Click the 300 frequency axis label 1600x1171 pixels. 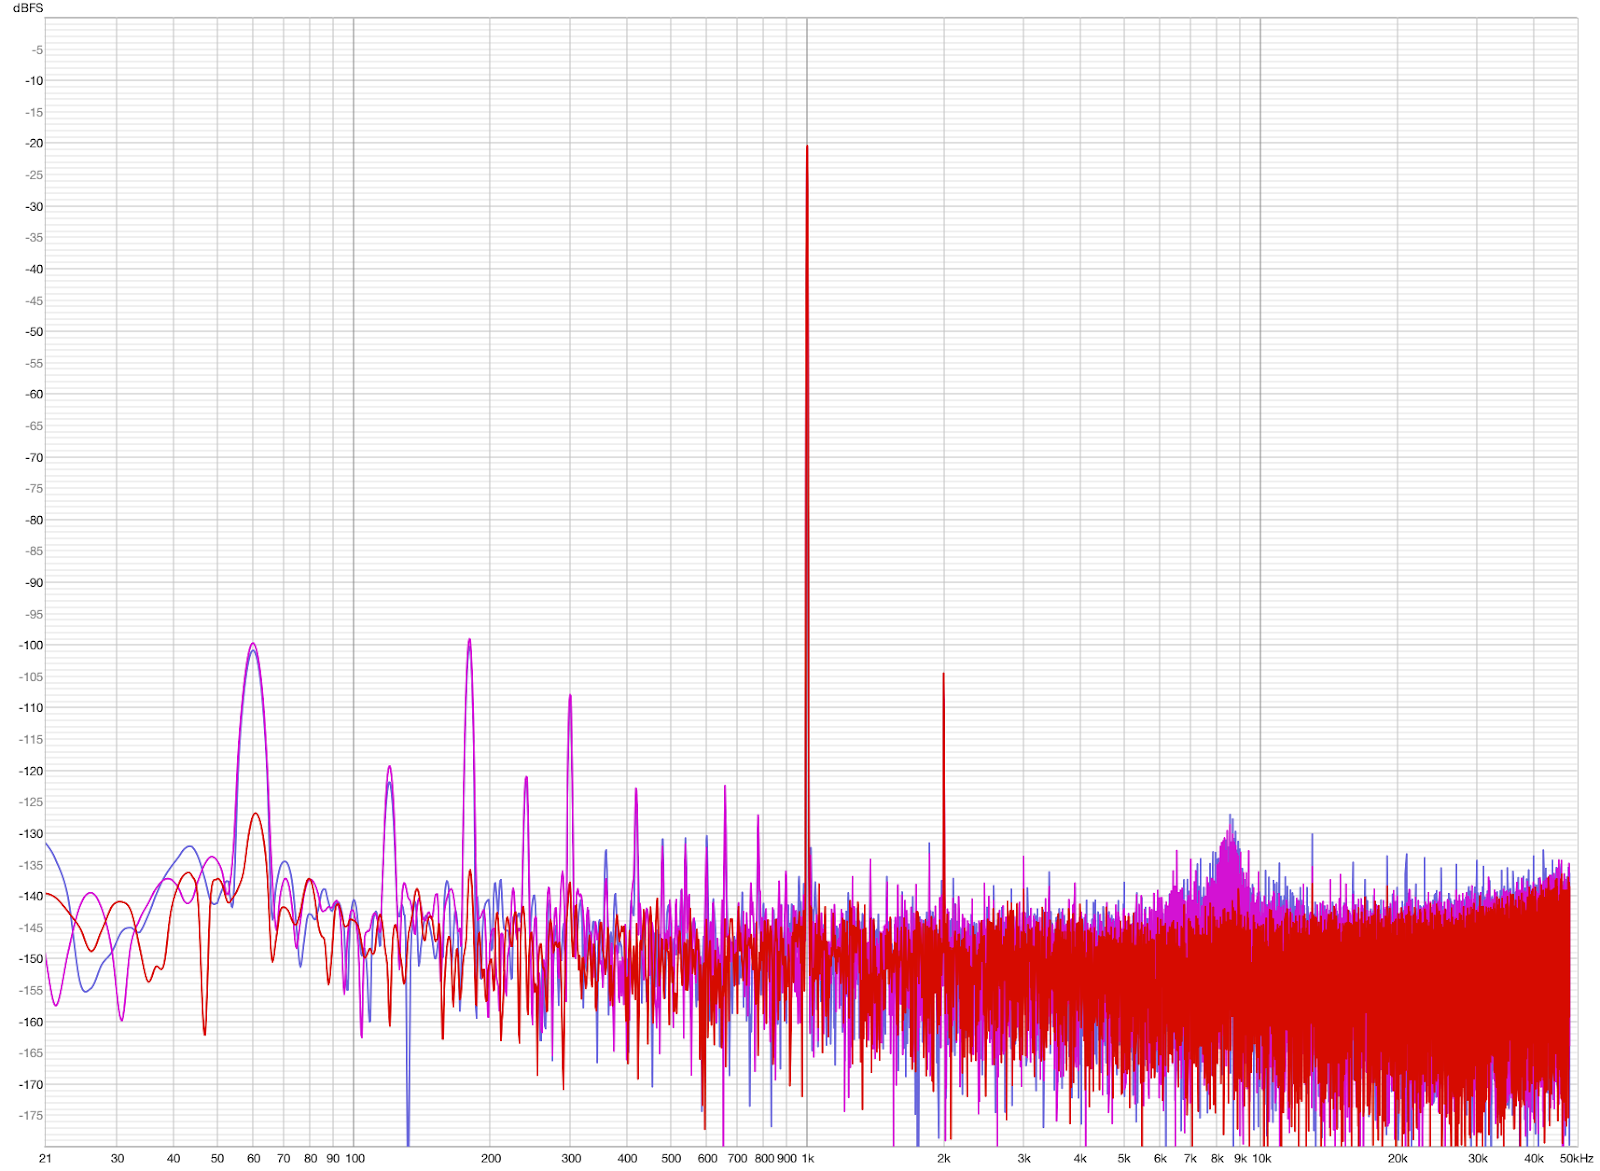click(571, 1158)
